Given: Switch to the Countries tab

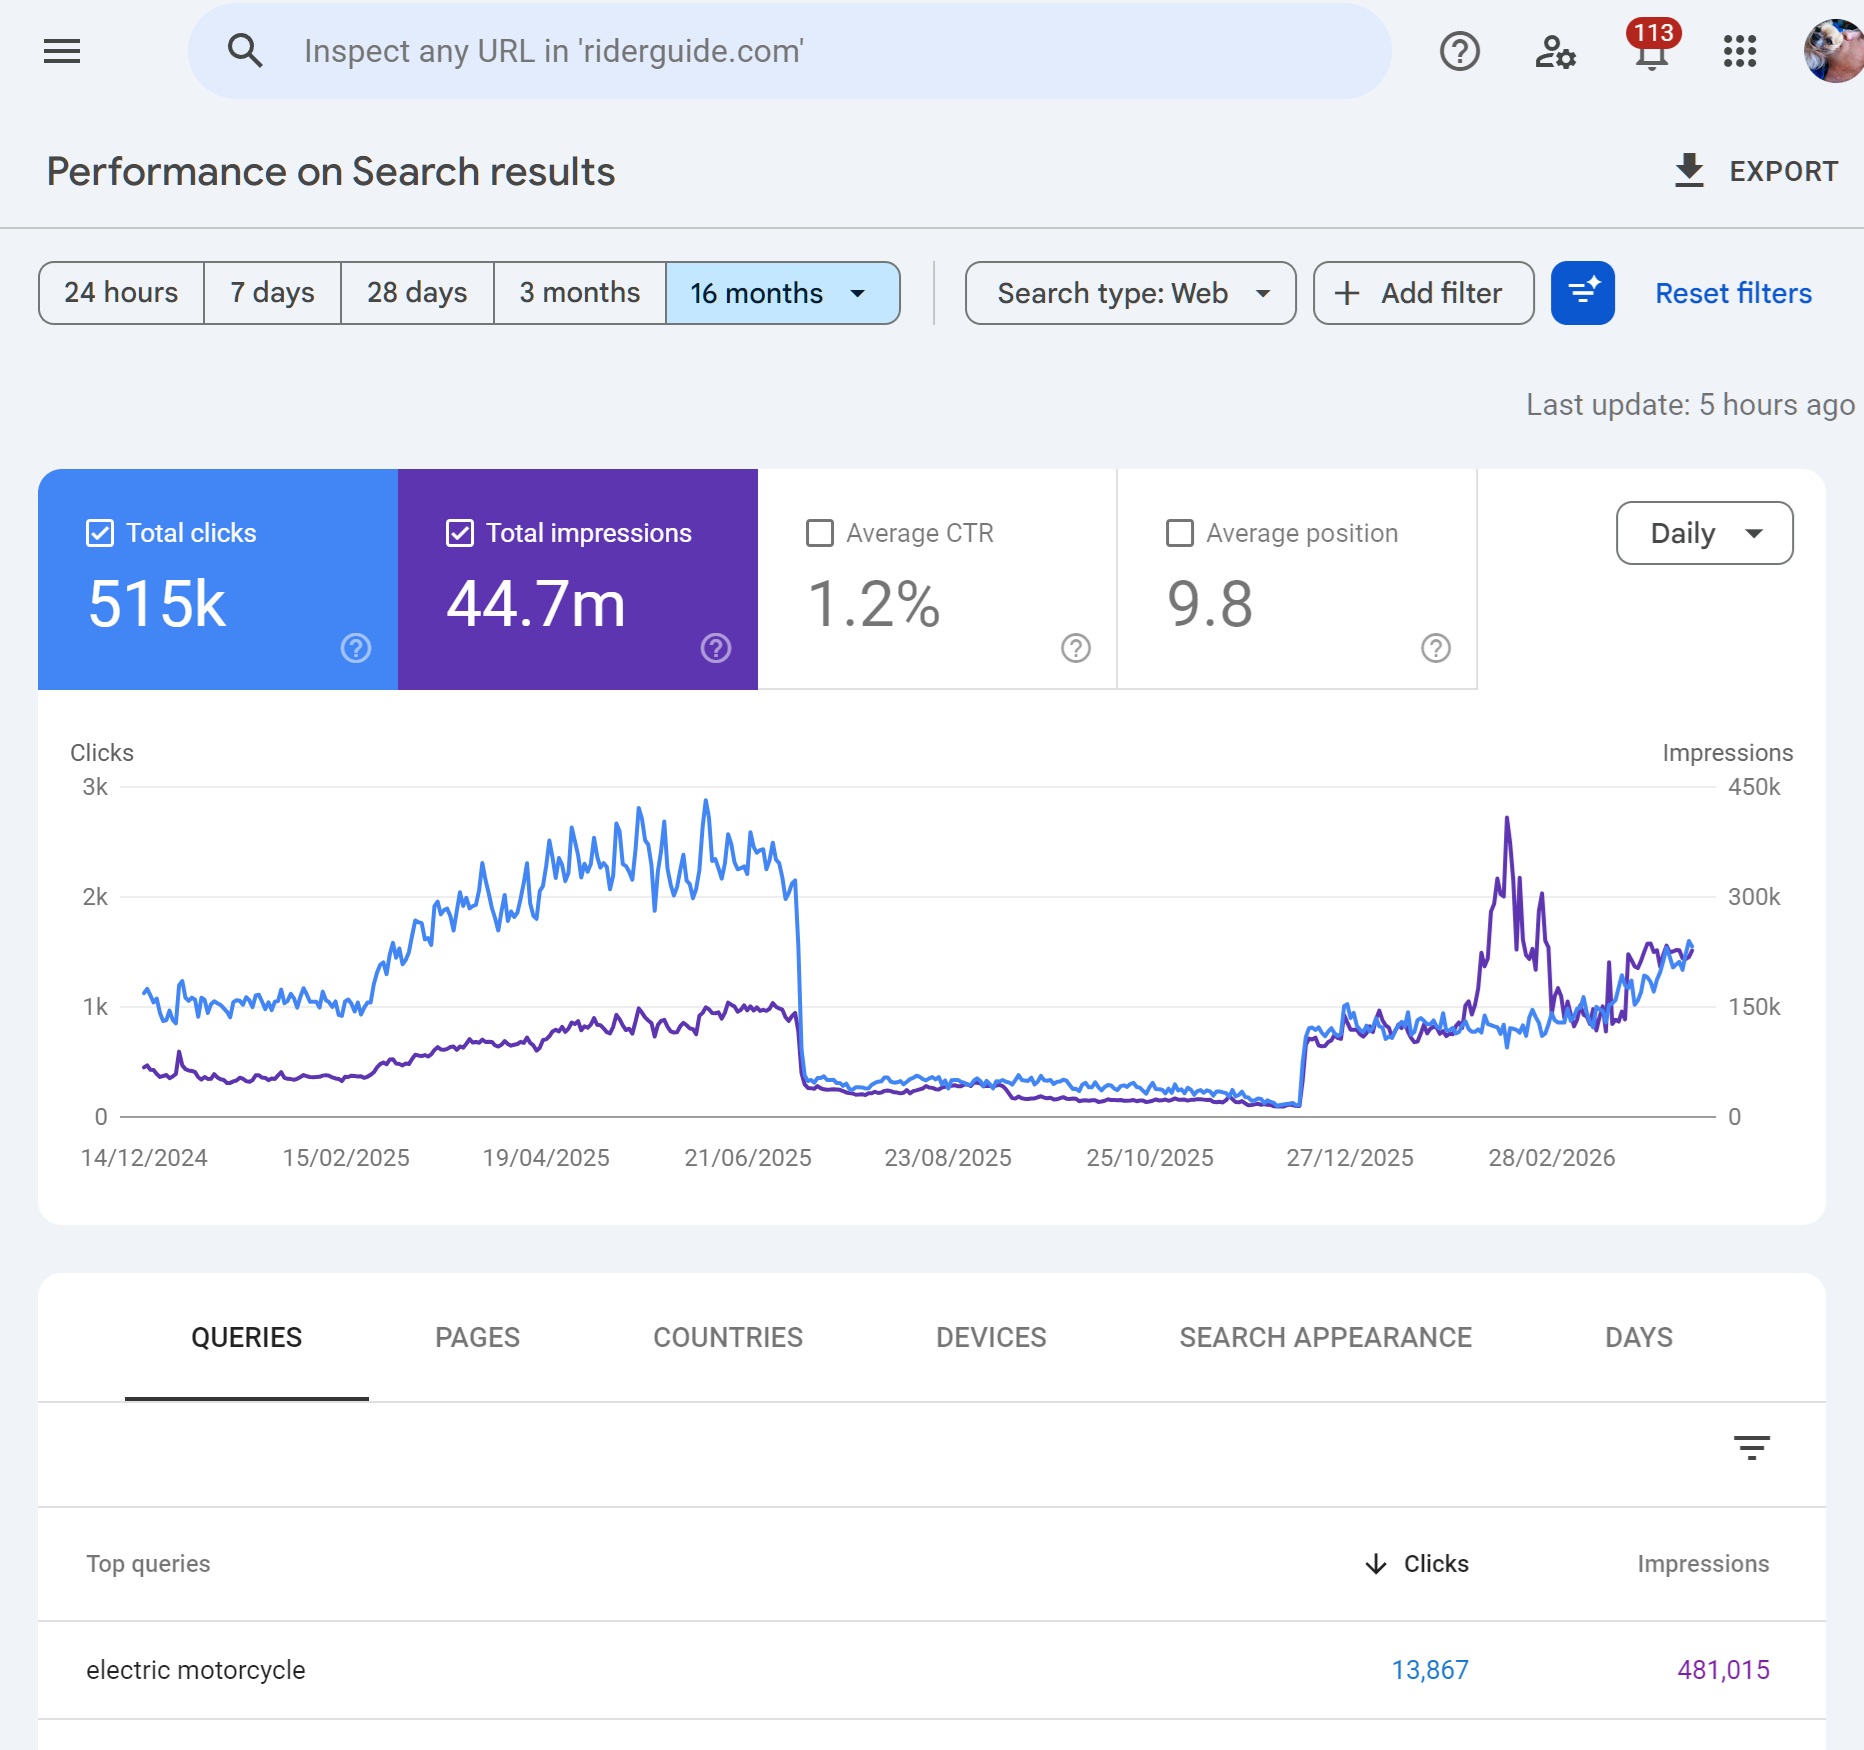Looking at the screenshot, I should point(727,1337).
